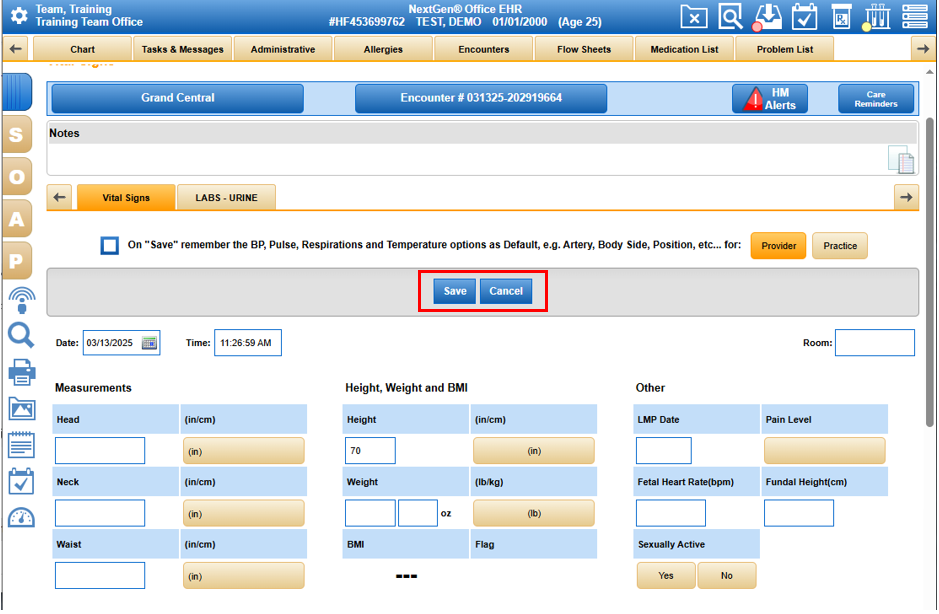Click the Weight pounds input field
Screen dimensions: 939x614
click(370, 513)
